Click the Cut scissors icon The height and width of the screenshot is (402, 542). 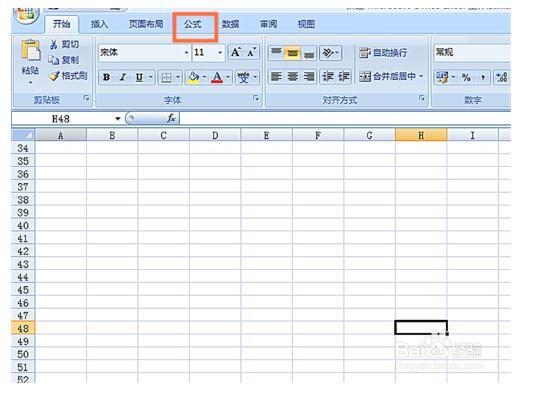coord(54,45)
